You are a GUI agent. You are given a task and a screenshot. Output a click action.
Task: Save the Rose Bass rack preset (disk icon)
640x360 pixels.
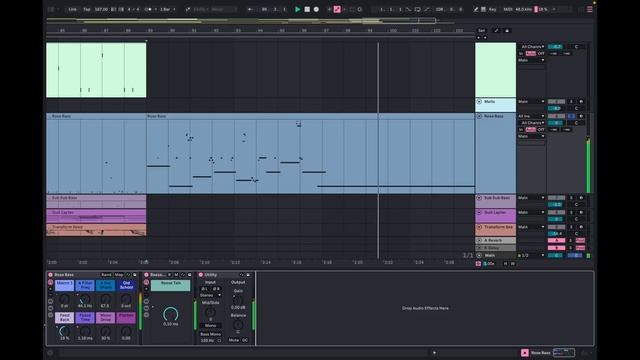[135, 275]
